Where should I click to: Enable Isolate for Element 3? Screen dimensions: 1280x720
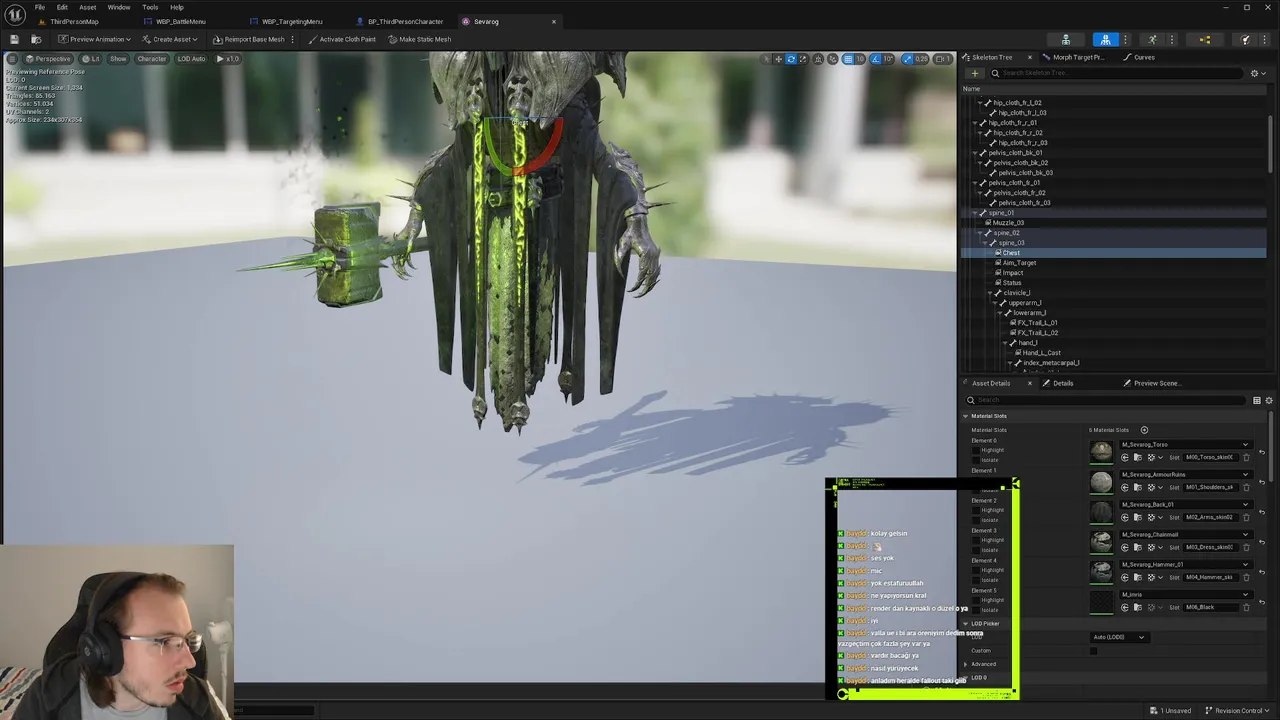(977, 550)
